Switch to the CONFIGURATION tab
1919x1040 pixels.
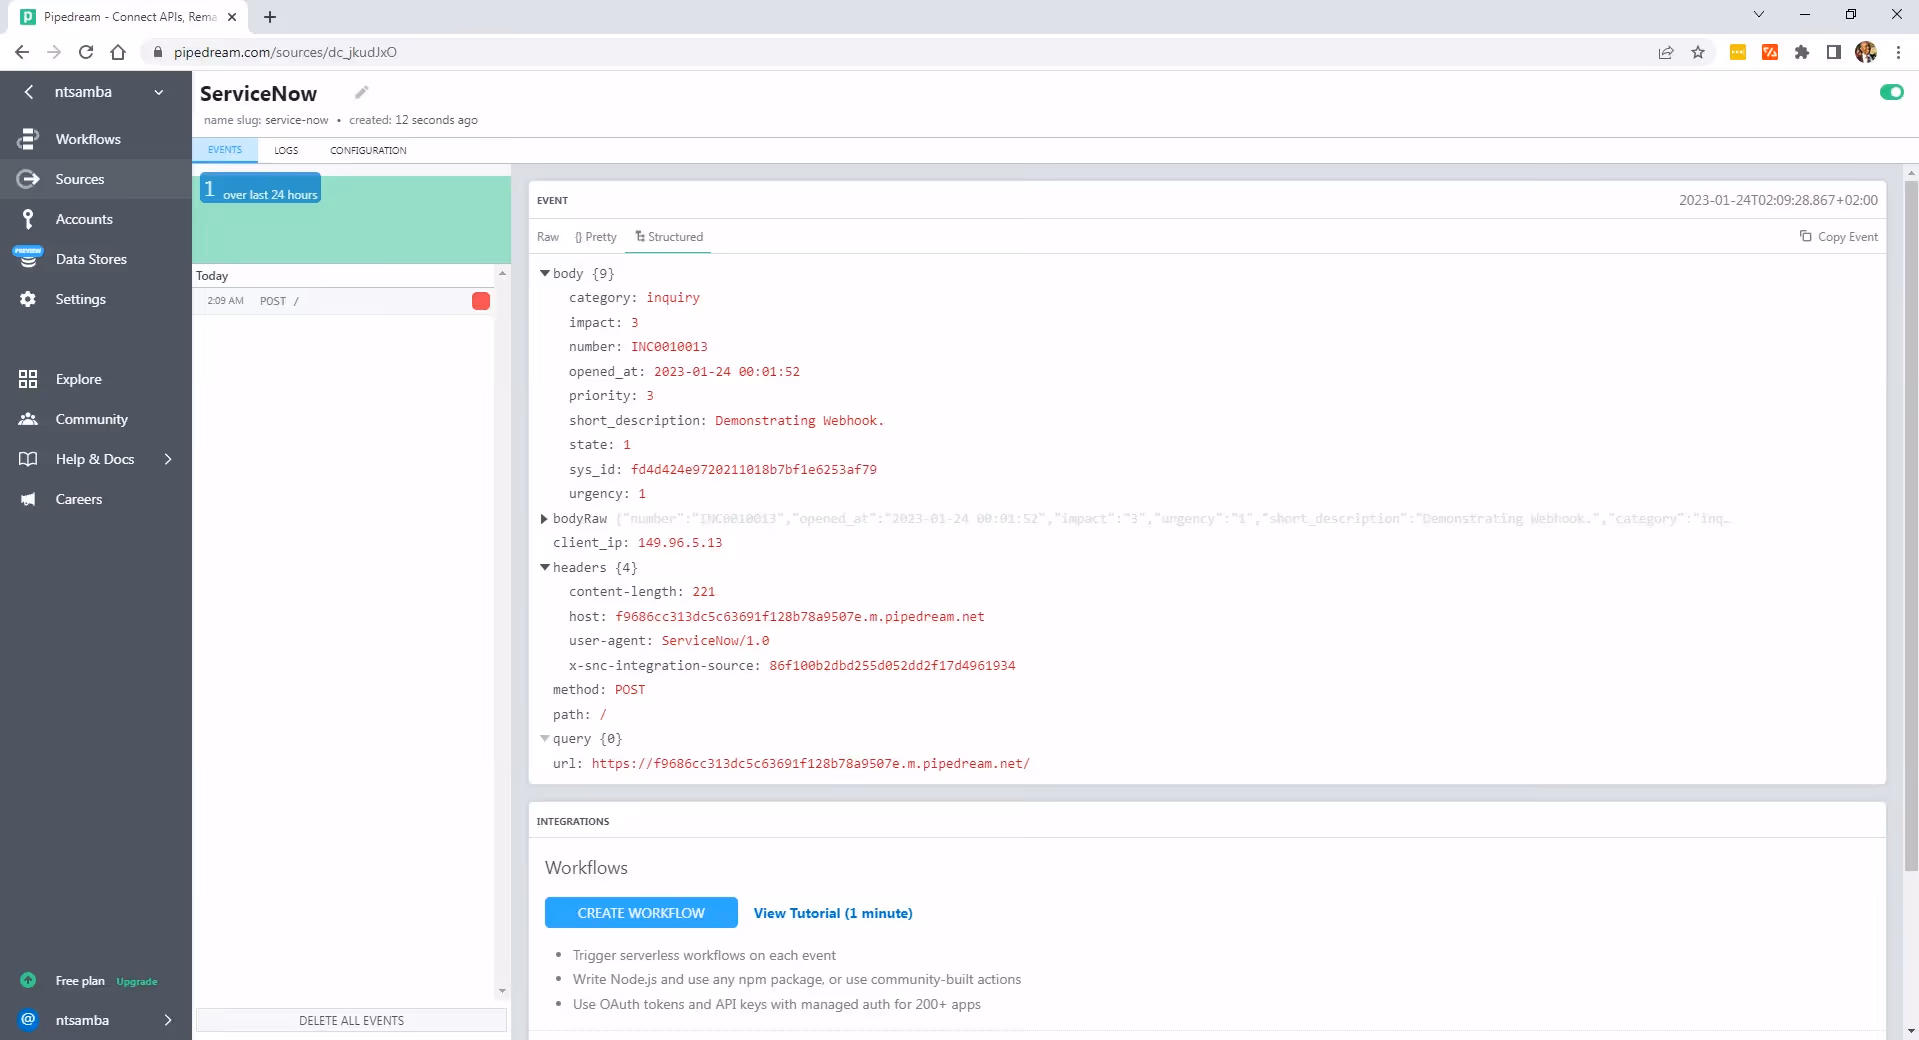368,150
